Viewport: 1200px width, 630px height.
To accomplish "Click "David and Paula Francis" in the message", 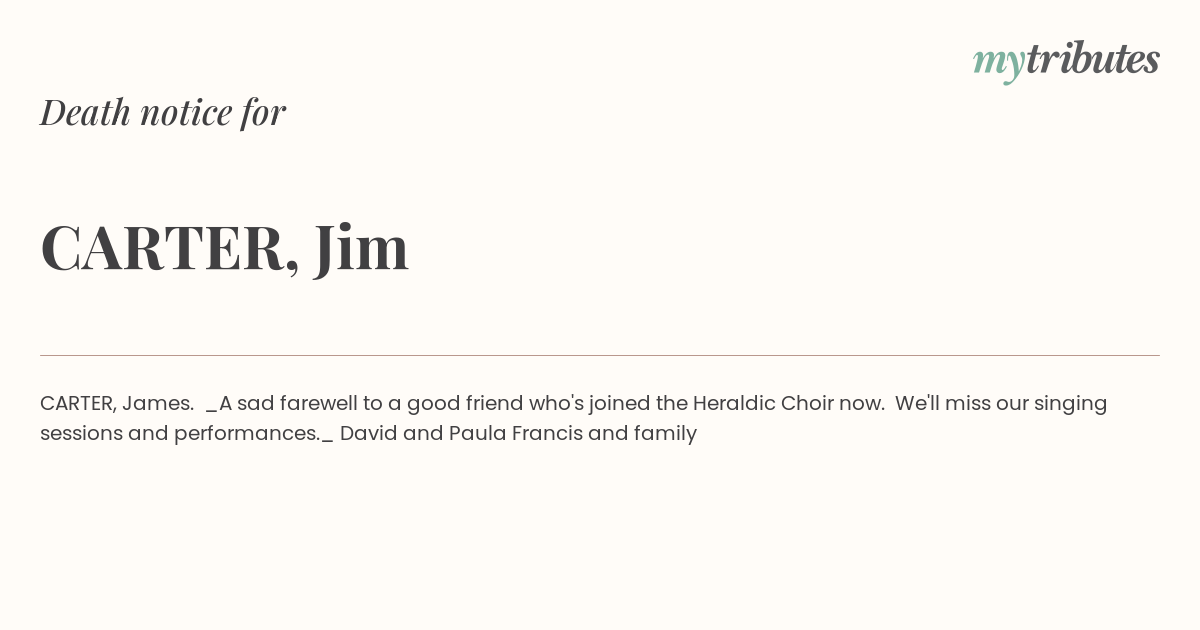I will click(x=461, y=433).
